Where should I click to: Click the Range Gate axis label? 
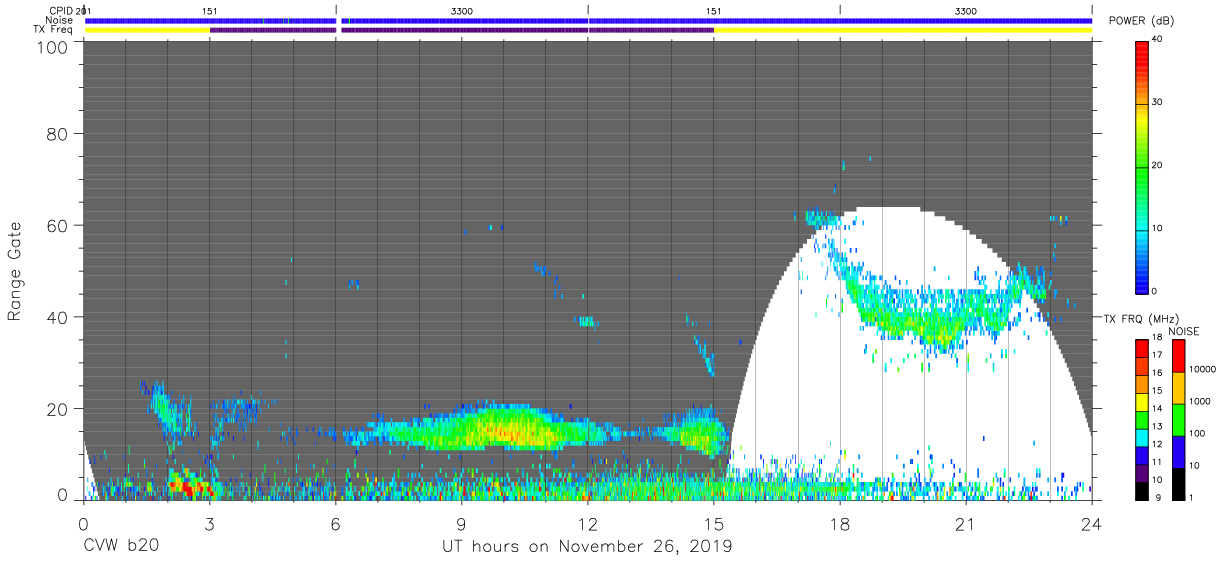15,272
